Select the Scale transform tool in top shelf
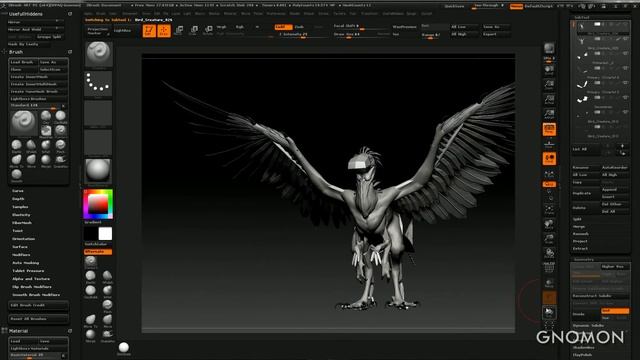The image size is (640, 360). (193, 31)
